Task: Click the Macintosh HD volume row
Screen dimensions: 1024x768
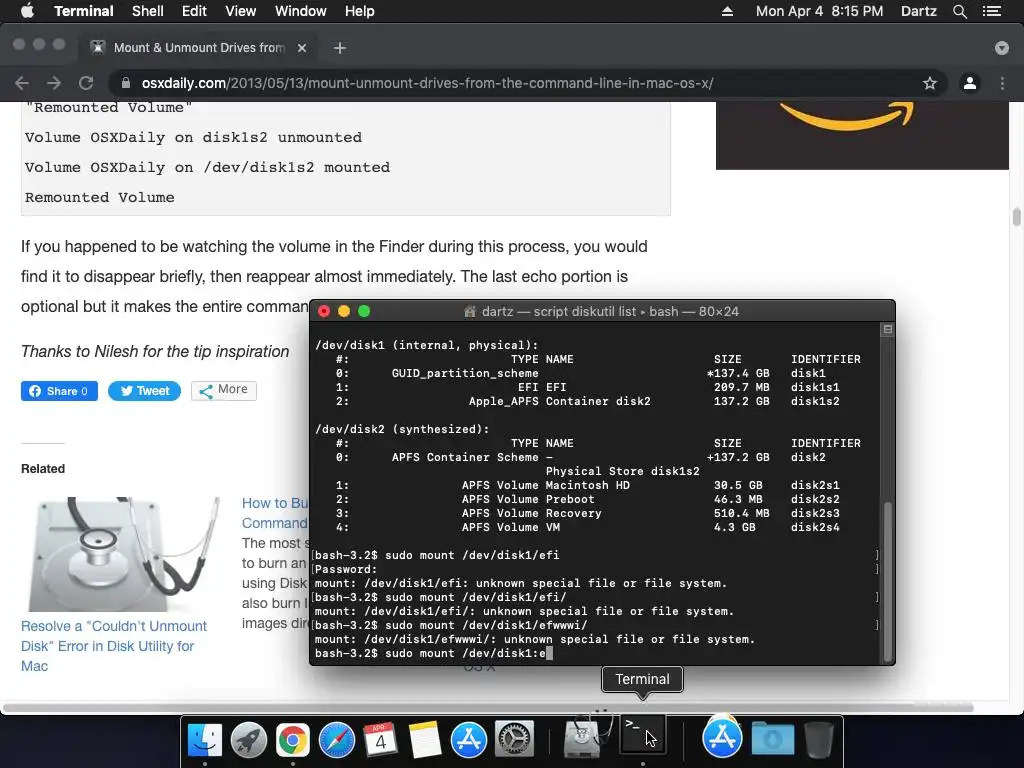Action: (x=588, y=485)
